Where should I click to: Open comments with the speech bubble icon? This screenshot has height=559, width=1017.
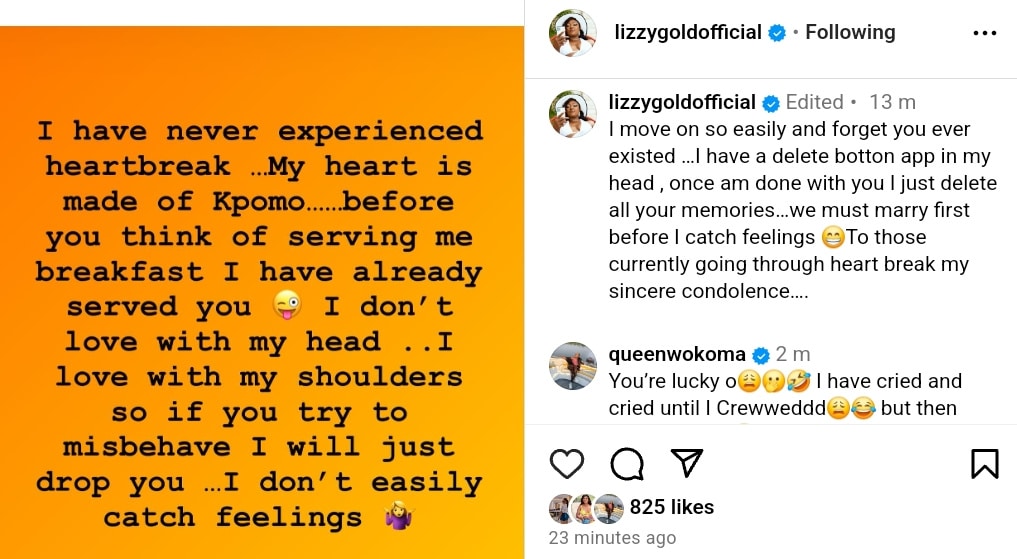(626, 463)
